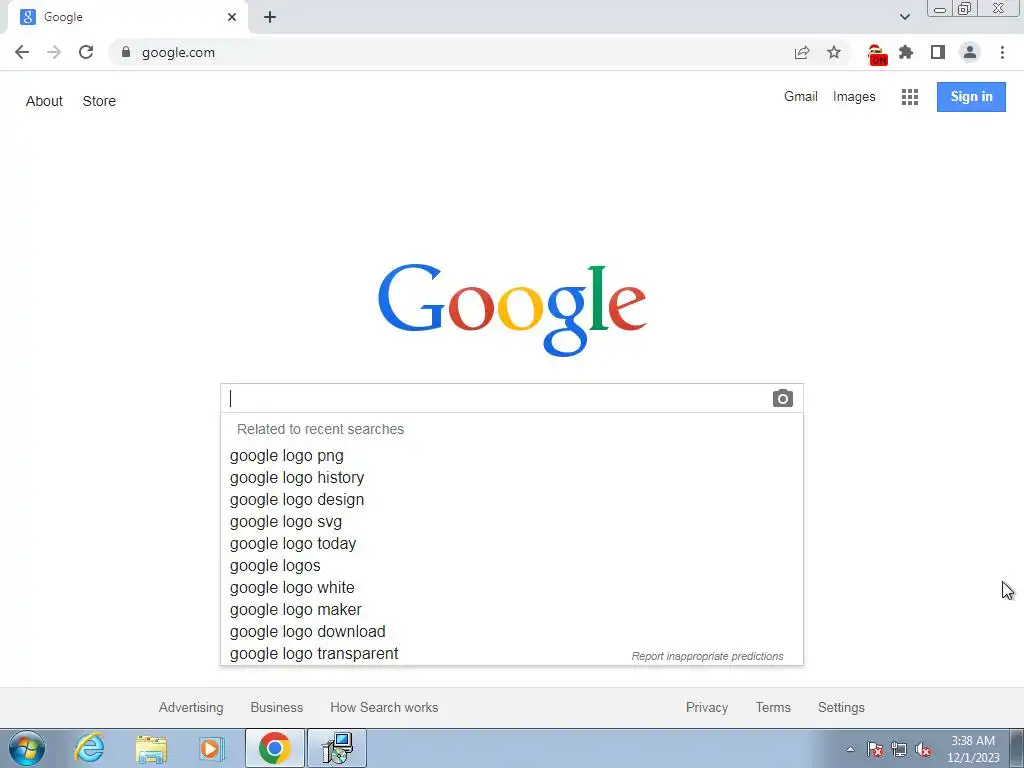
Task: Open the Action Center flag icon
Action: (874, 750)
